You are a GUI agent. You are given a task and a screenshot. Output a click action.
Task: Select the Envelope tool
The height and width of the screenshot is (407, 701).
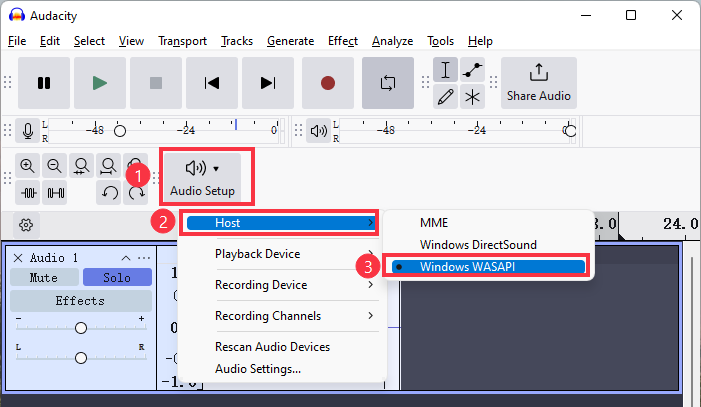(472, 70)
